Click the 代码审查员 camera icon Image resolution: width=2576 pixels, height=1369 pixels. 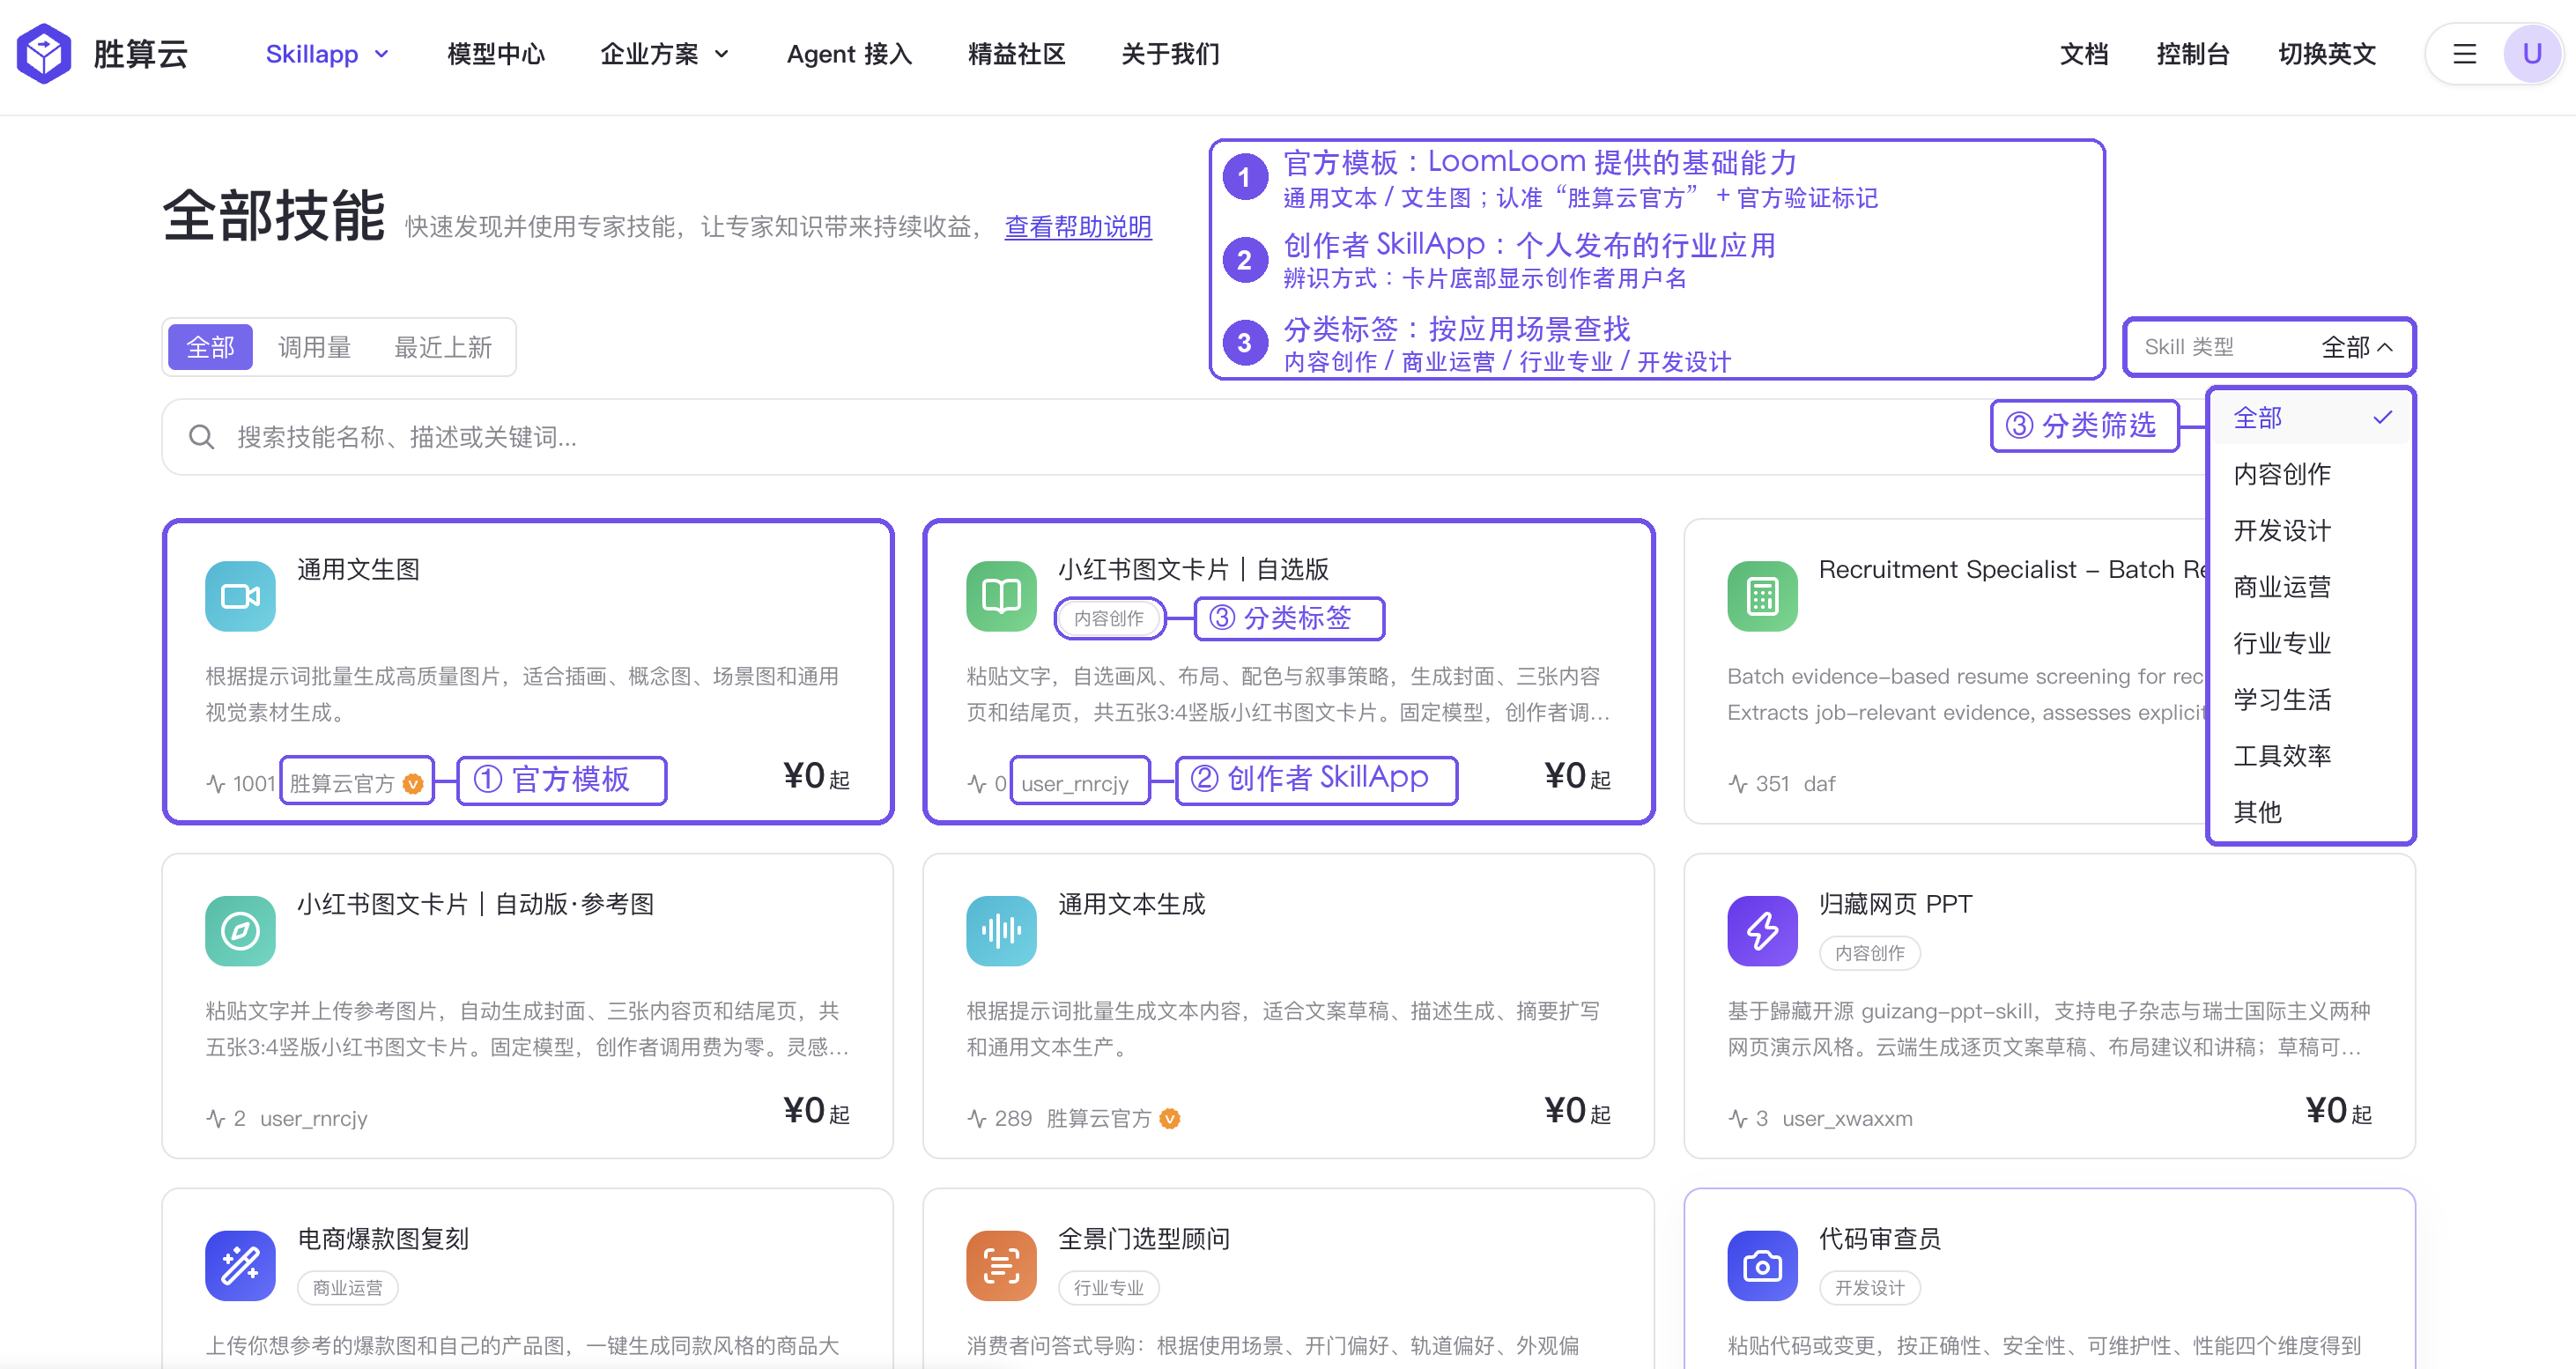tap(1762, 1266)
